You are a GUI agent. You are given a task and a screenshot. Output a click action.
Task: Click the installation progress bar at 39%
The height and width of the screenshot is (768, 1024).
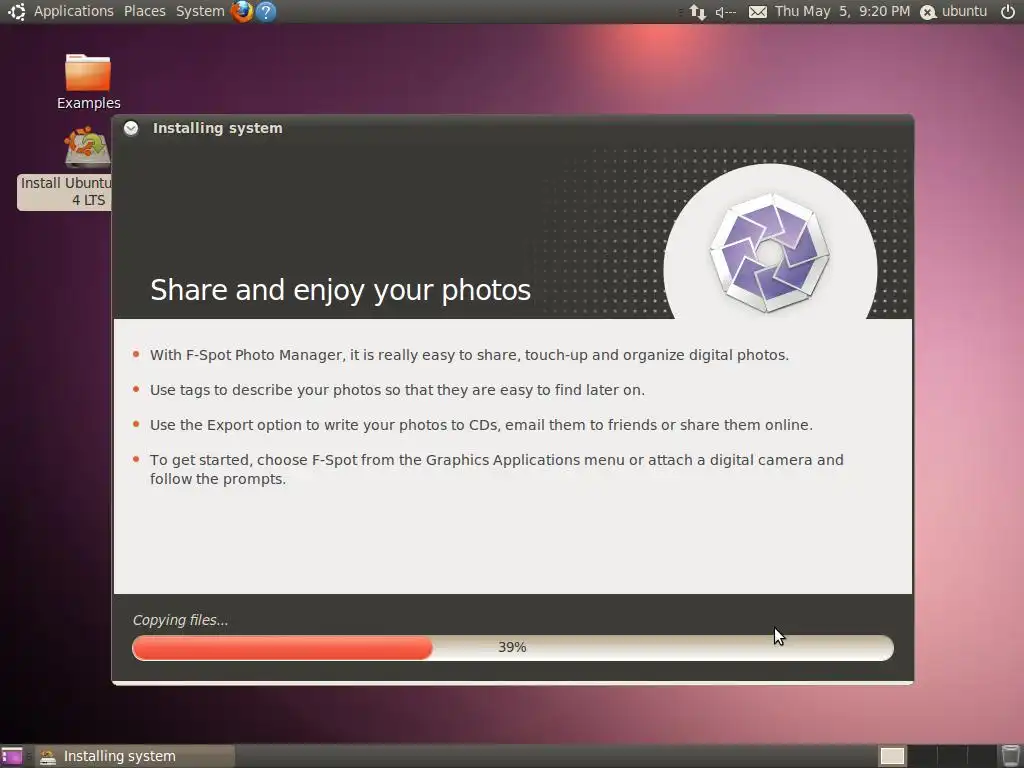(x=513, y=647)
